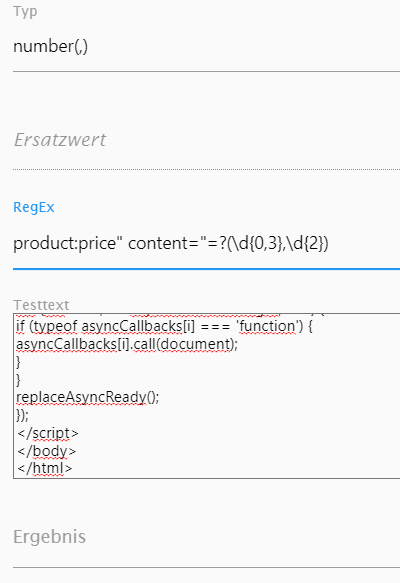This screenshot has width=400, height=583.
Task: Click the </script> line in Testtext
Action: click(48, 433)
